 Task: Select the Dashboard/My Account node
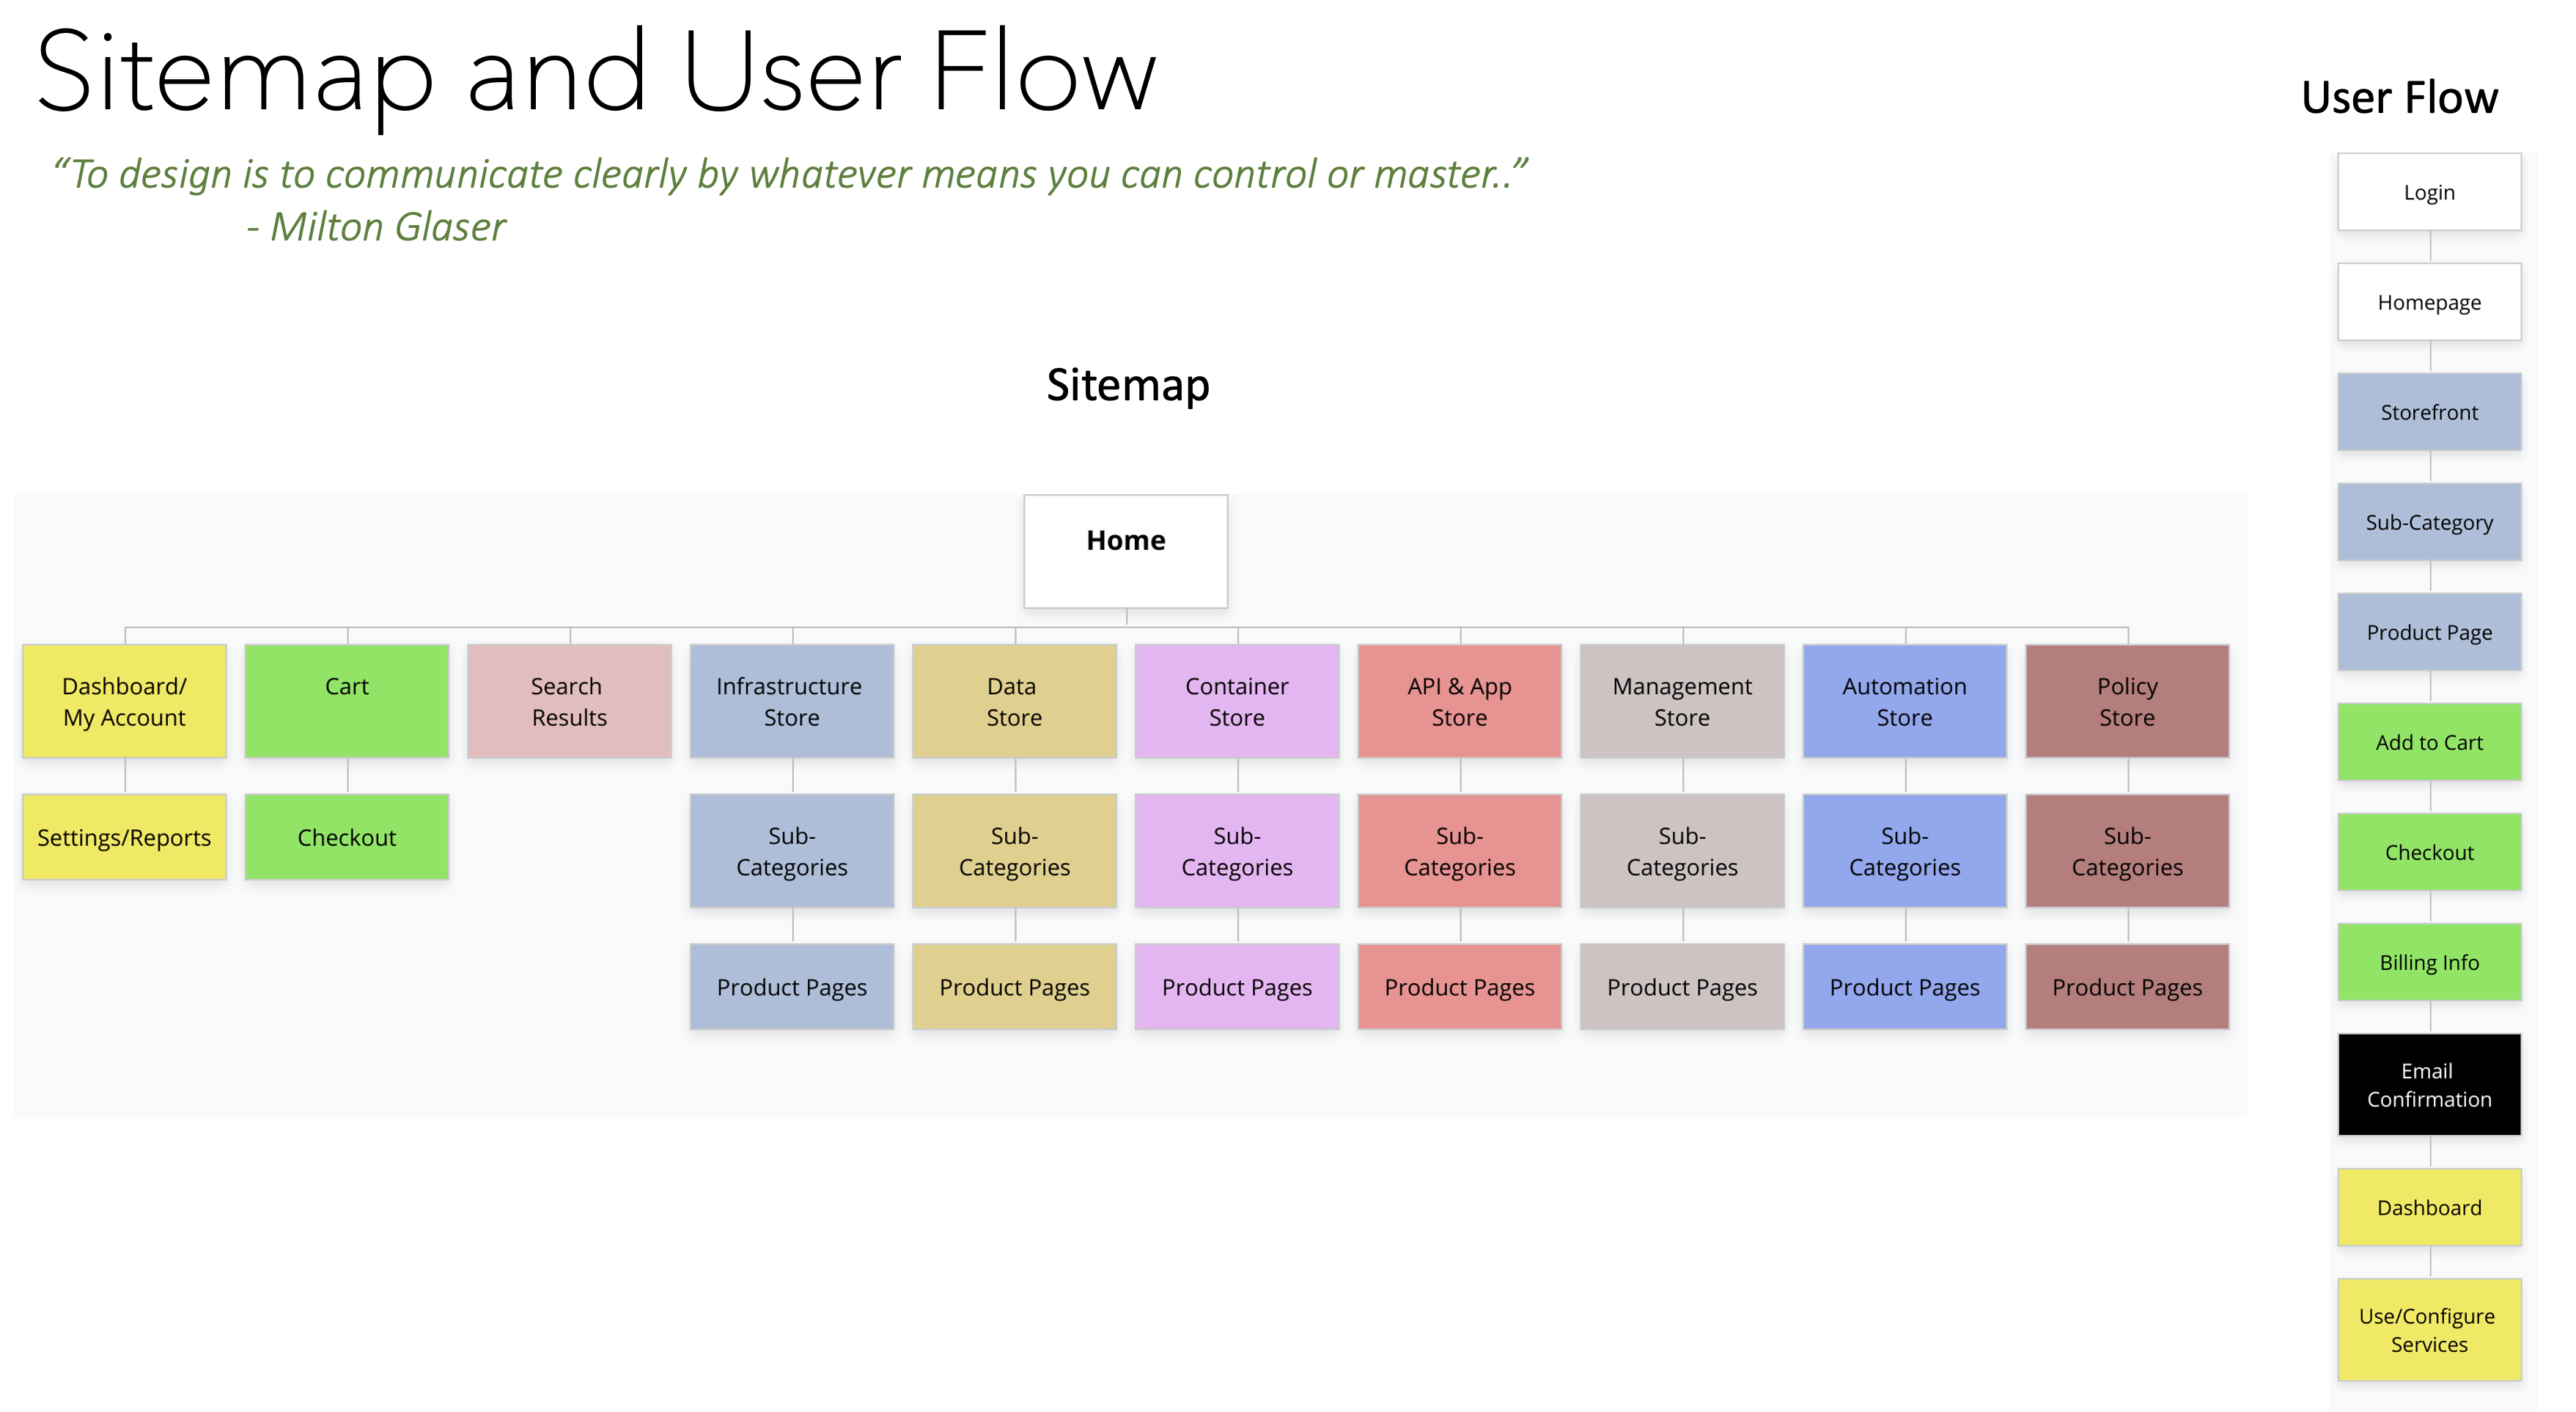pos(124,701)
